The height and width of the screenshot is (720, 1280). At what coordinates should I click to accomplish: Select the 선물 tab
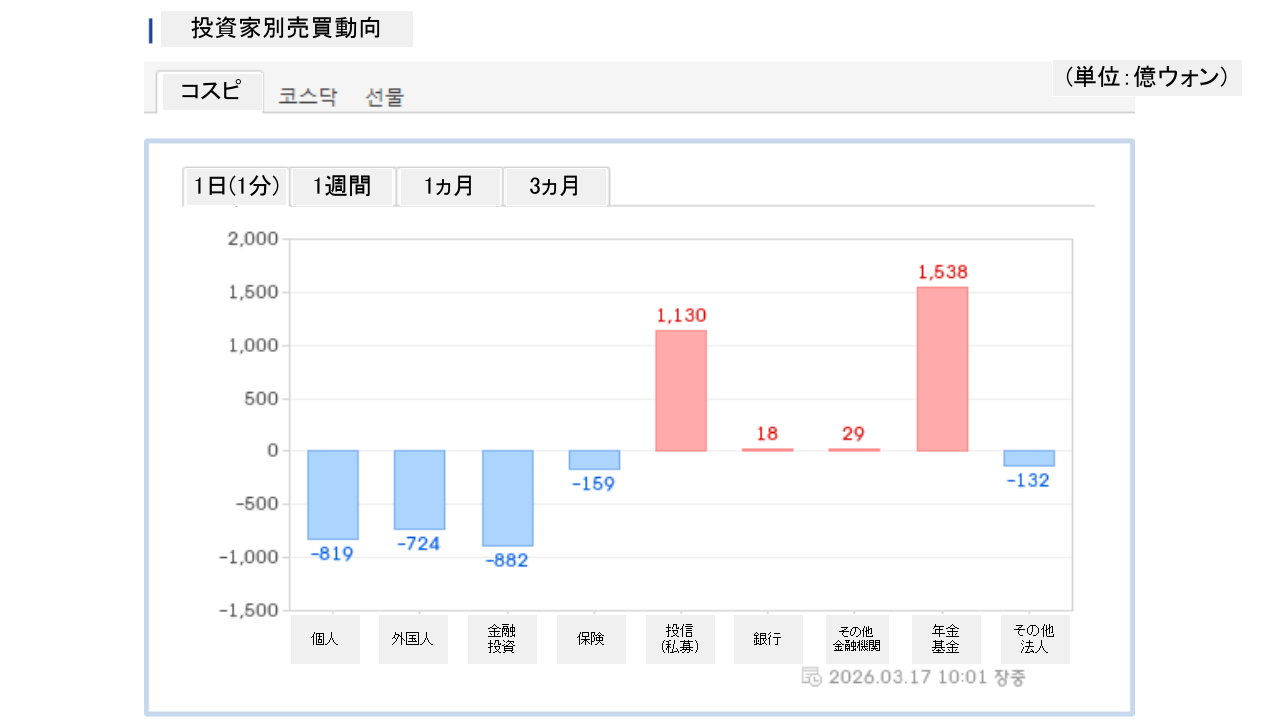(x=385, y=97)
